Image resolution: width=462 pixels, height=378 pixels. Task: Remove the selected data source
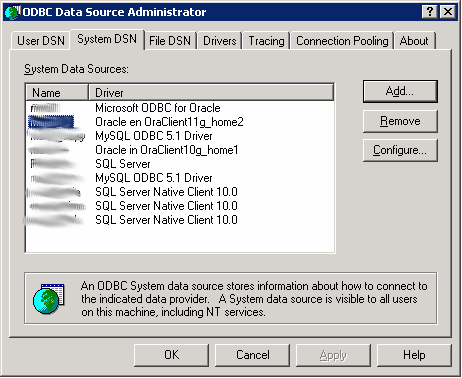(x=400, y=121)
